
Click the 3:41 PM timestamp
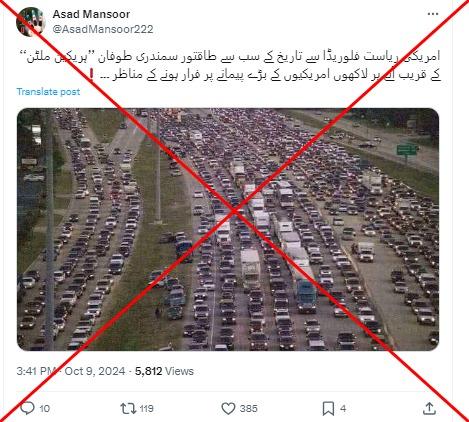(36, 371)
